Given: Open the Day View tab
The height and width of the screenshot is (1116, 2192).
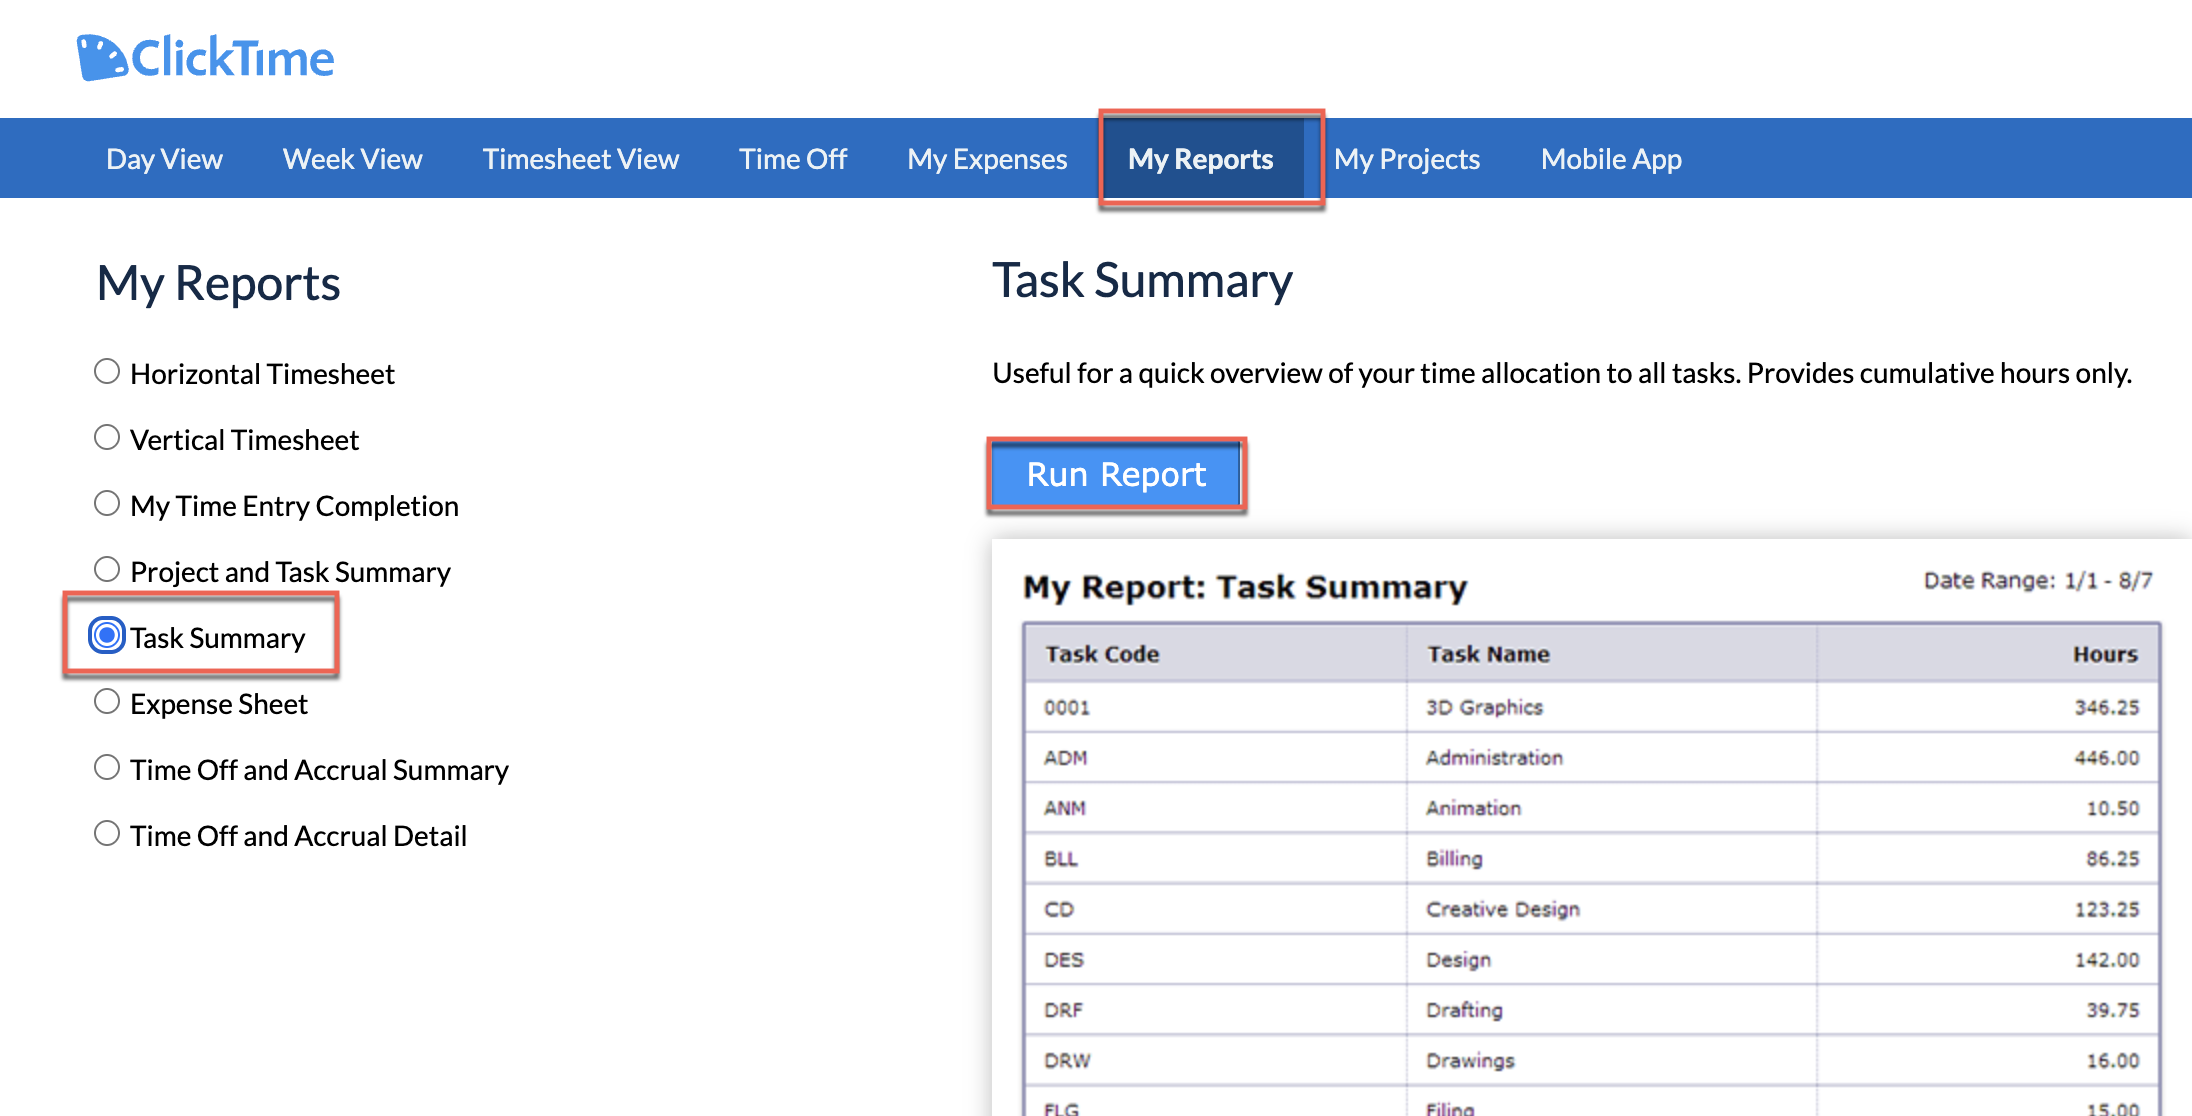Looking at the screenshot, I should pyautogui.click(x=164, y=159).
